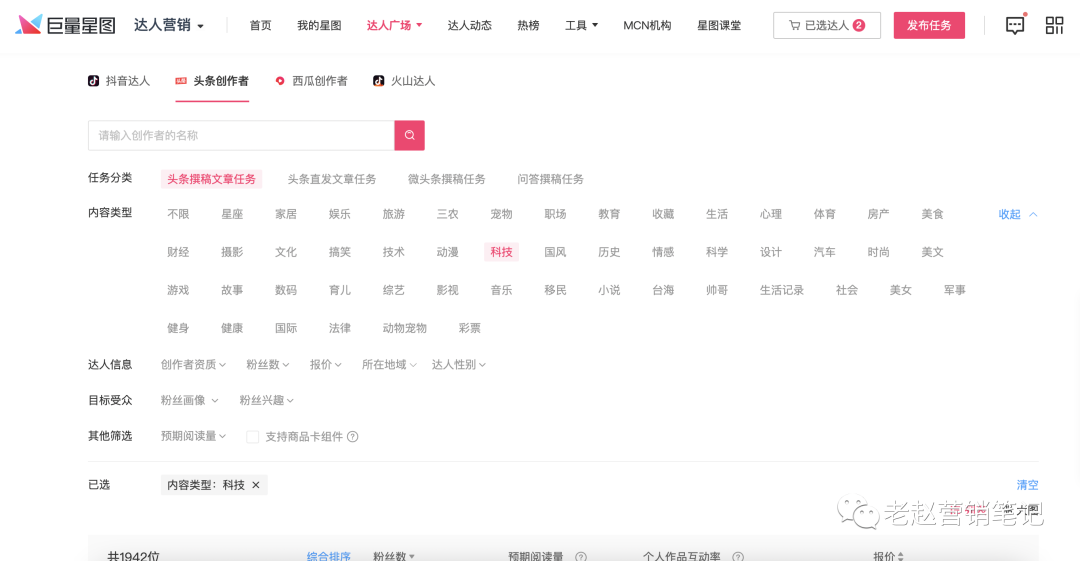This screenshot has width=1080, height=561.
Task: Open the 创作者资质 filter dropdown
Action: (x=193, y=365)
